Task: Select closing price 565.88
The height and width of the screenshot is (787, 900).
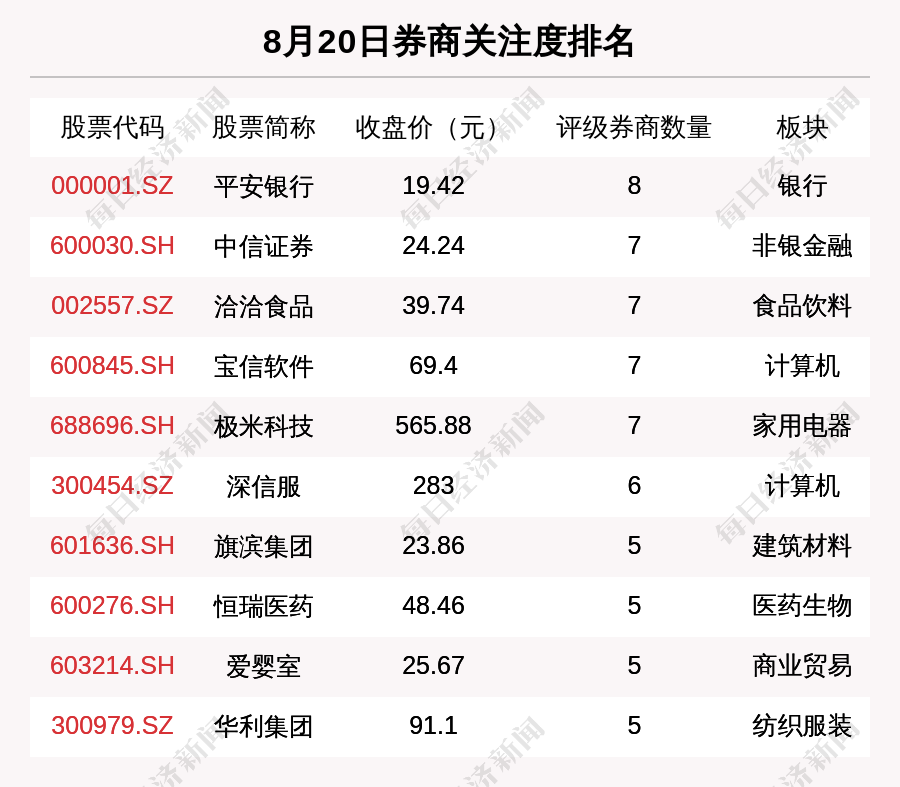Action: (433, 425)
